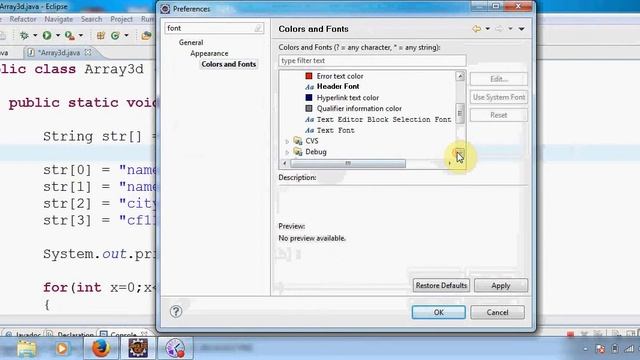Open the screen recorder taskbar icon
This screenshot has height=360, width=640.
pyautogui.click(x=175, y=348)
